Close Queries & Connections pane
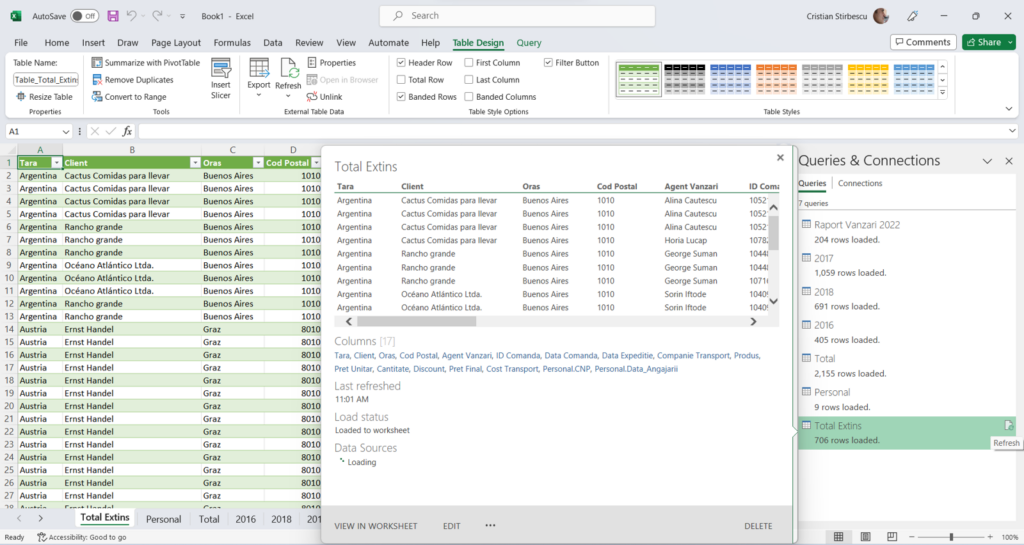1024x545 pixels. pyautogui.click(x=1009, y=161)
